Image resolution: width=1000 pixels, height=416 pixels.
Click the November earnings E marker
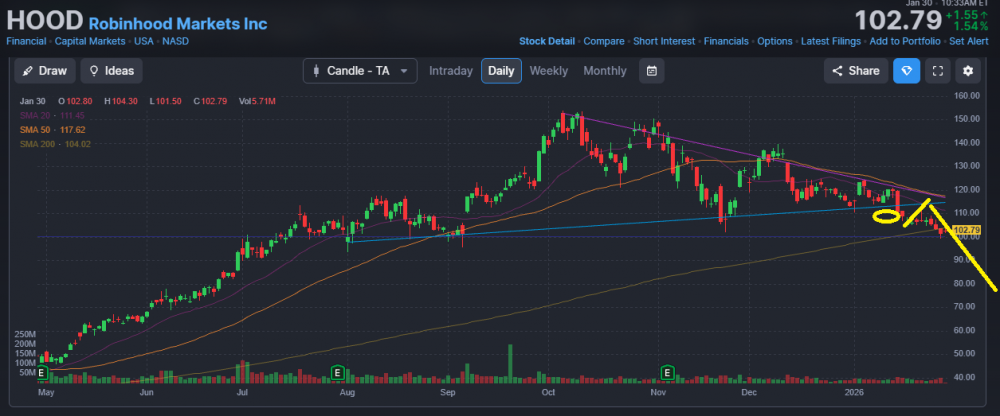[x=666, y=373]
